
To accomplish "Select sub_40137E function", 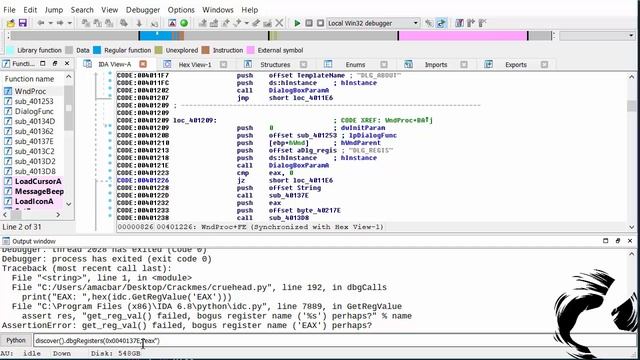I will click(34, 141).
